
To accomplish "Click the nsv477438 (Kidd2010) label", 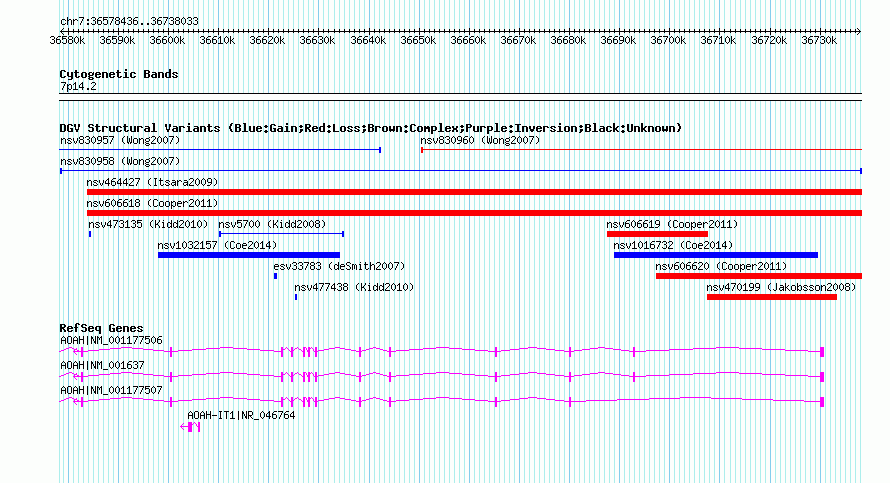I will (354, 287).
